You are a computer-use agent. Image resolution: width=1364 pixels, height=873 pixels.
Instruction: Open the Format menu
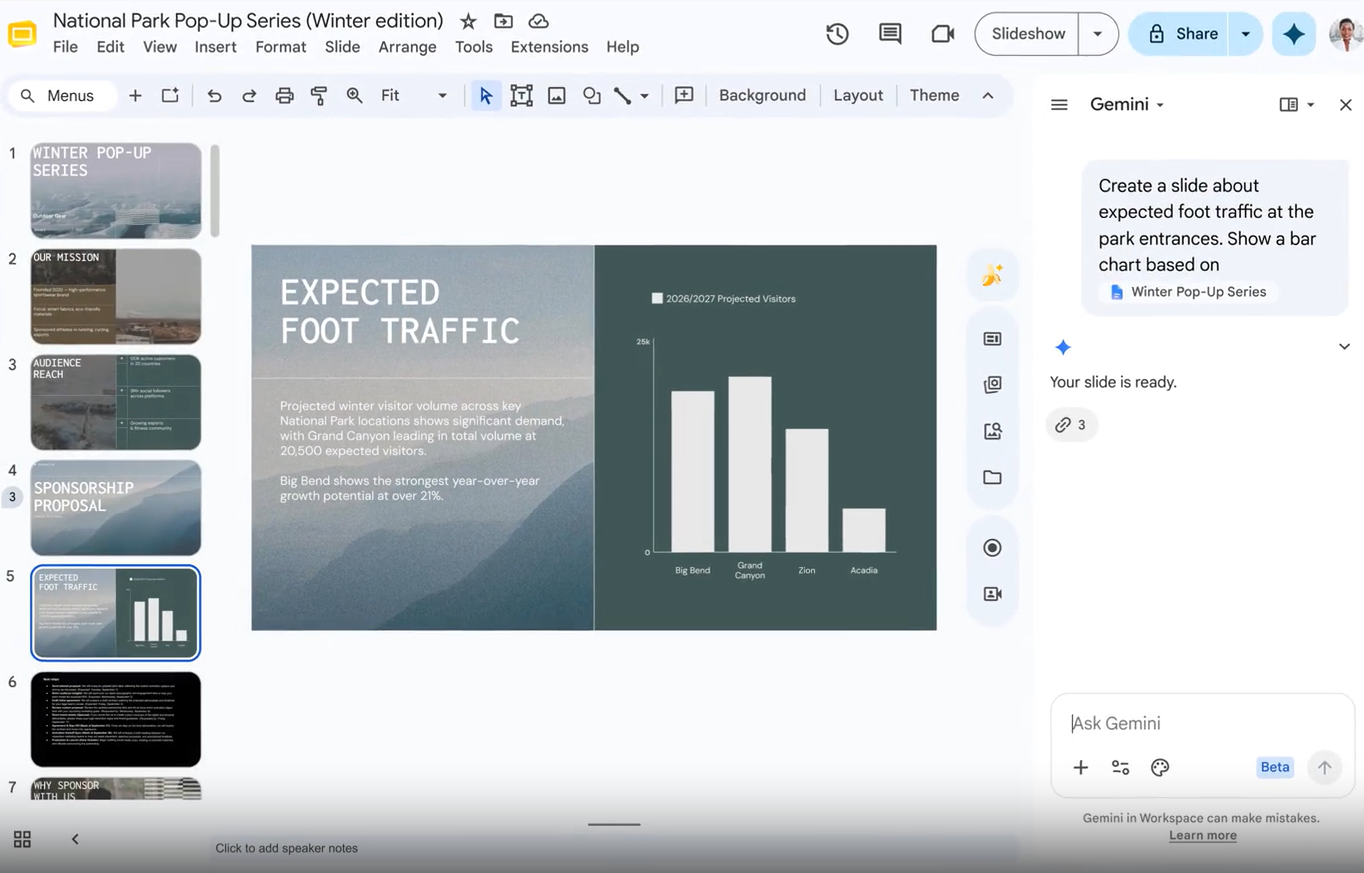click(x=281, y=47)
